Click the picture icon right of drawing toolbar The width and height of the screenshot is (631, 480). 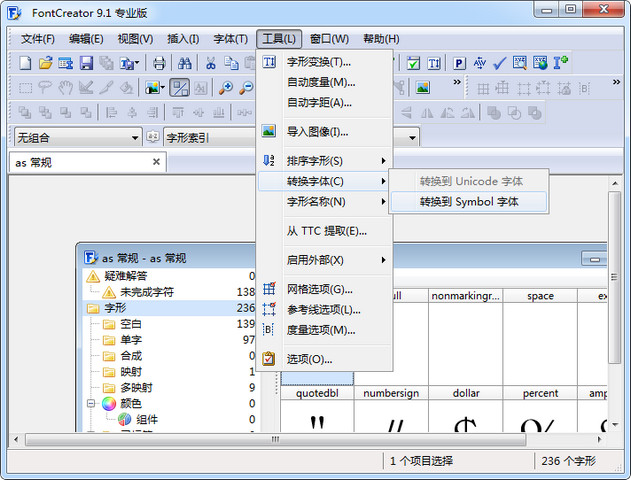coord(423,87)
